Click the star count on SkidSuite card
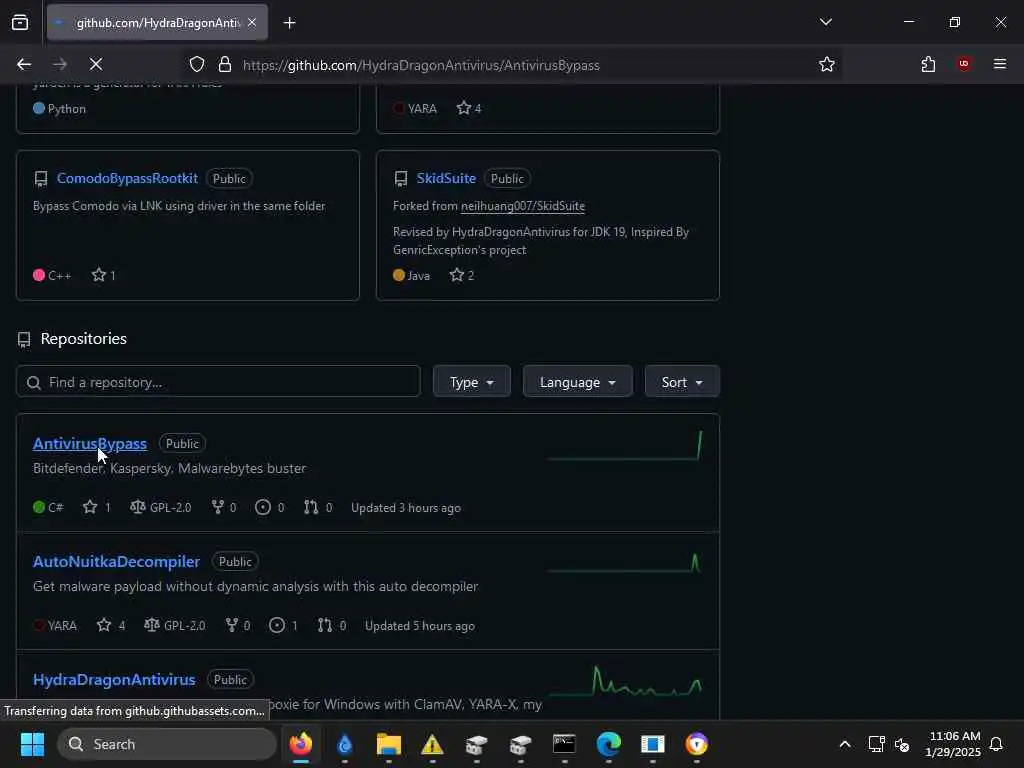Image resolution: width=1024 pixels, height=768 pixels. (462, 275)
